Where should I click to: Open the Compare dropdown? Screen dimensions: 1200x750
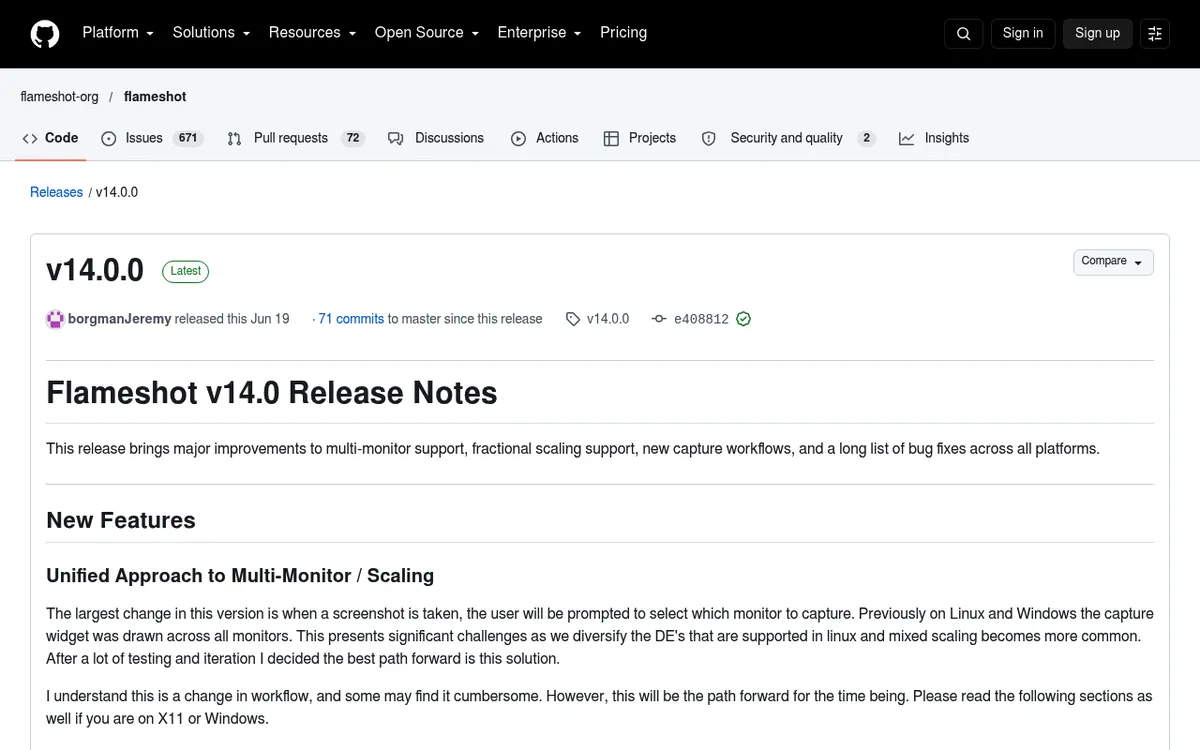1113,262
